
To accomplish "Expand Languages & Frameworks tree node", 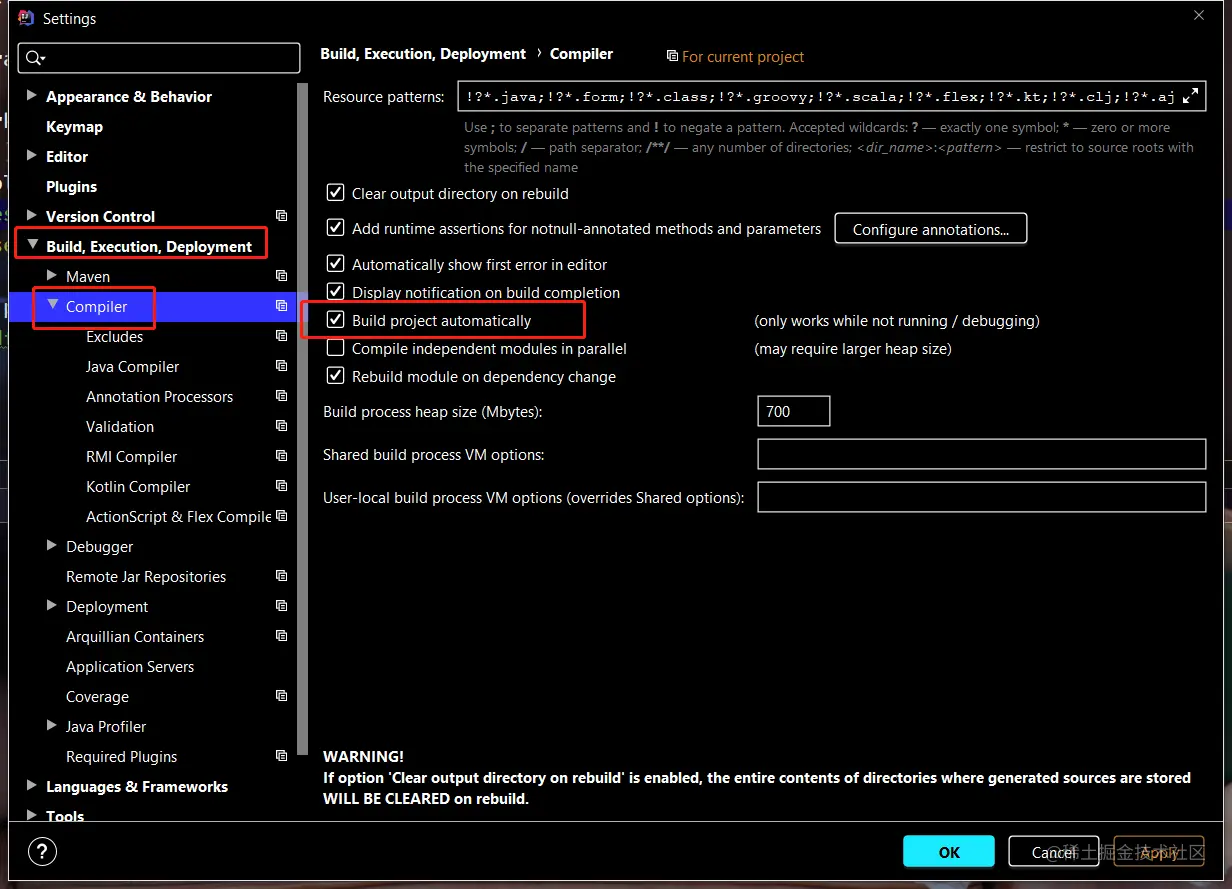I will [32, 786].
